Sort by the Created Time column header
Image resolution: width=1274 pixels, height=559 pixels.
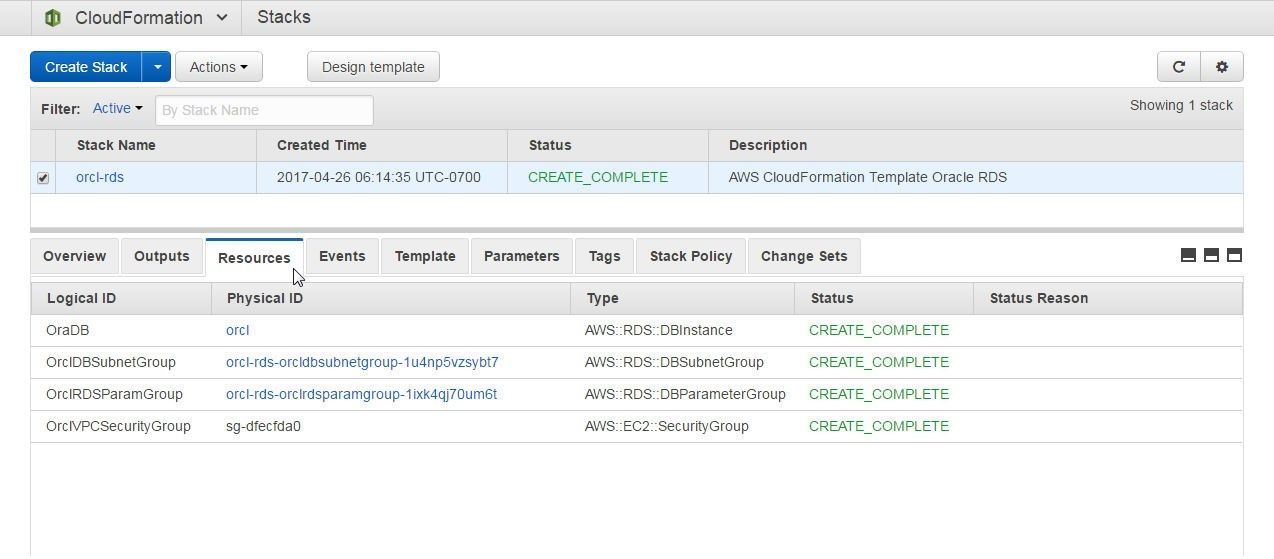pyautogui.click(x=322, y=145)
